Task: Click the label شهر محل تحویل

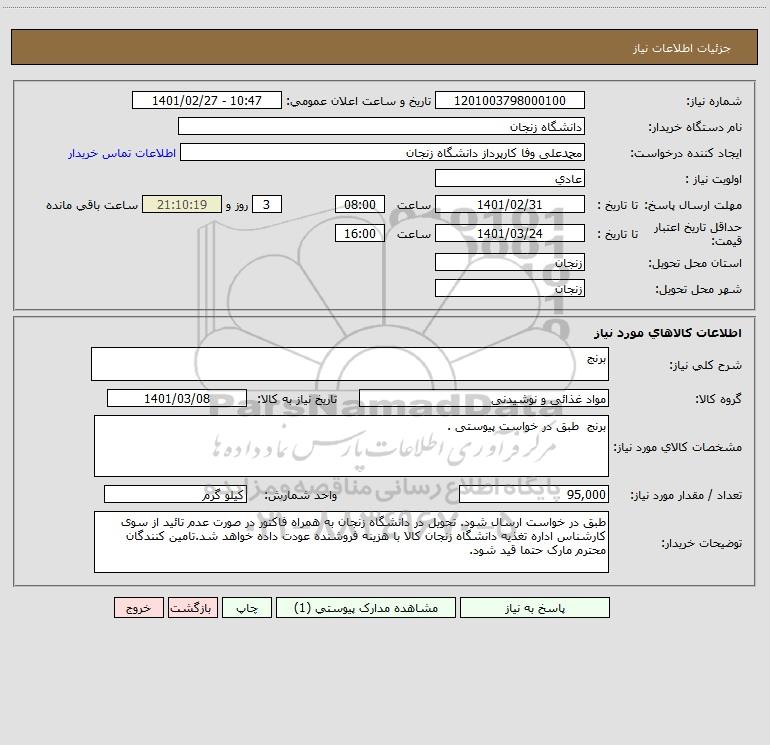Action: click(x=699, y=289)
